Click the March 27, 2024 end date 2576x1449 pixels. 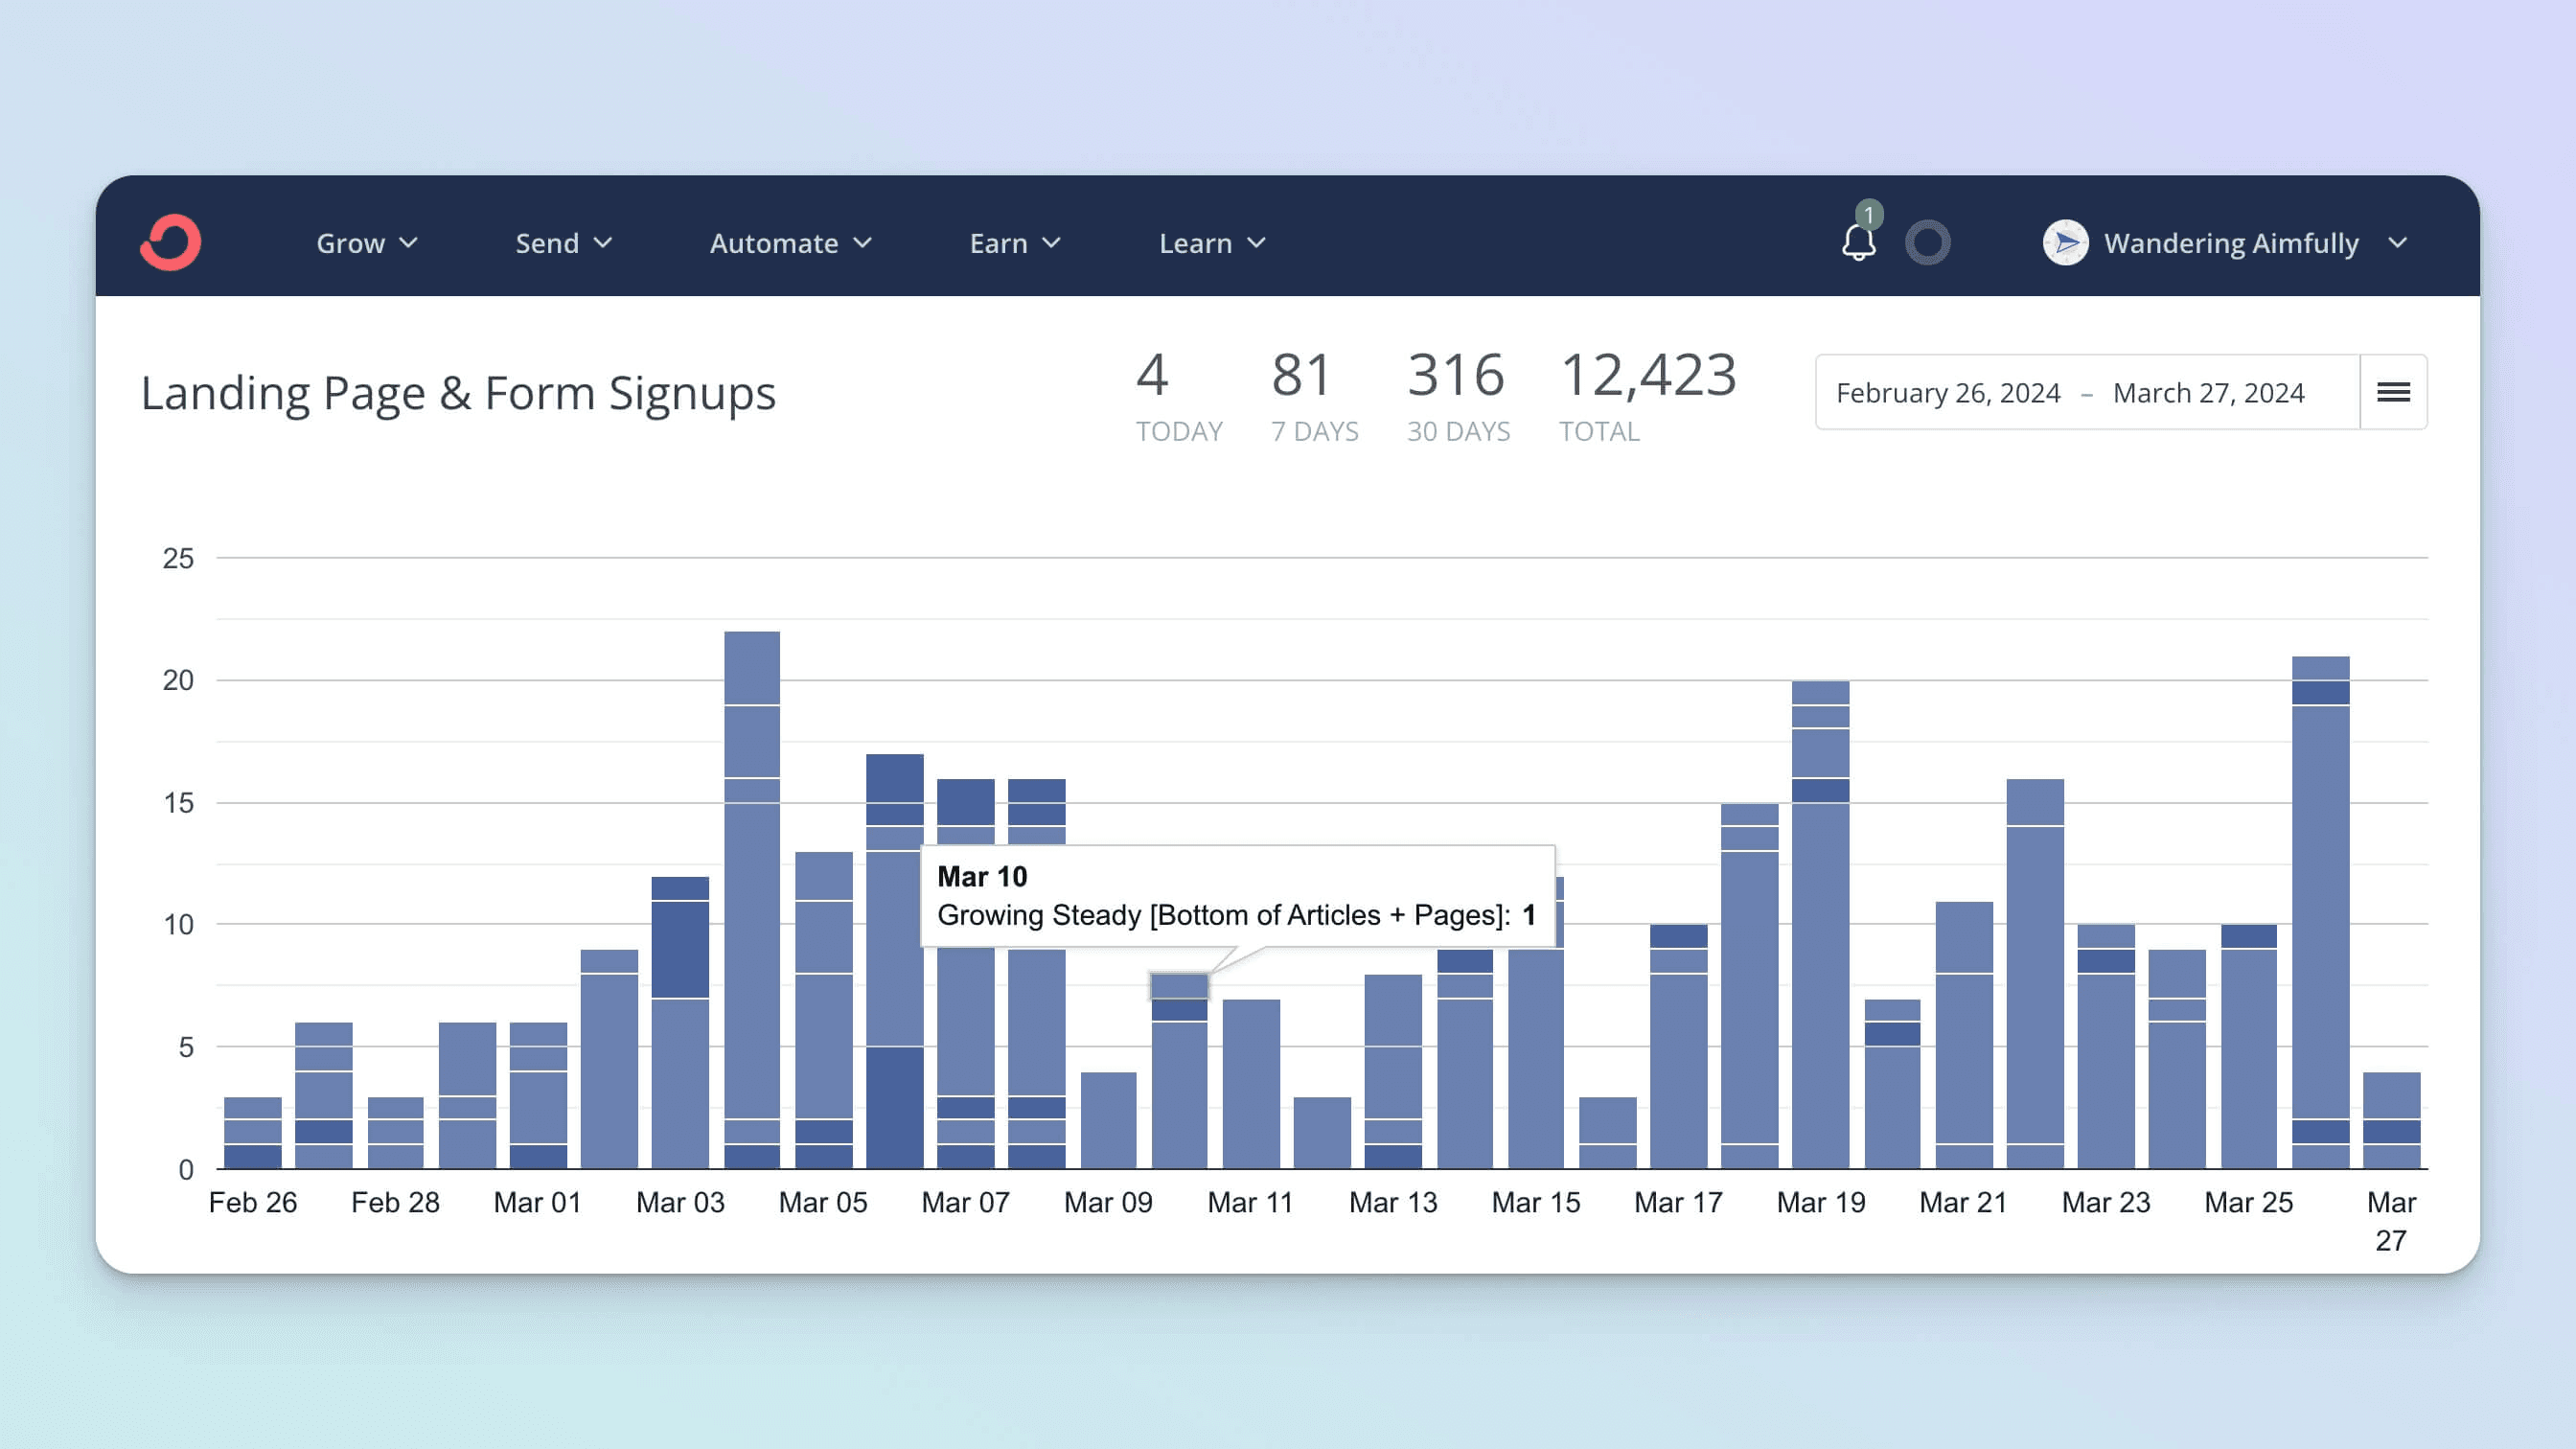point(2208,393)
